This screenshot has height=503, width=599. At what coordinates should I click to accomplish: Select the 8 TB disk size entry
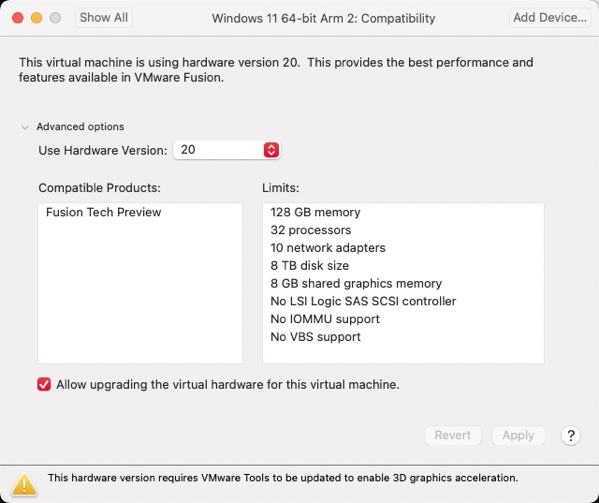(309, 265)
